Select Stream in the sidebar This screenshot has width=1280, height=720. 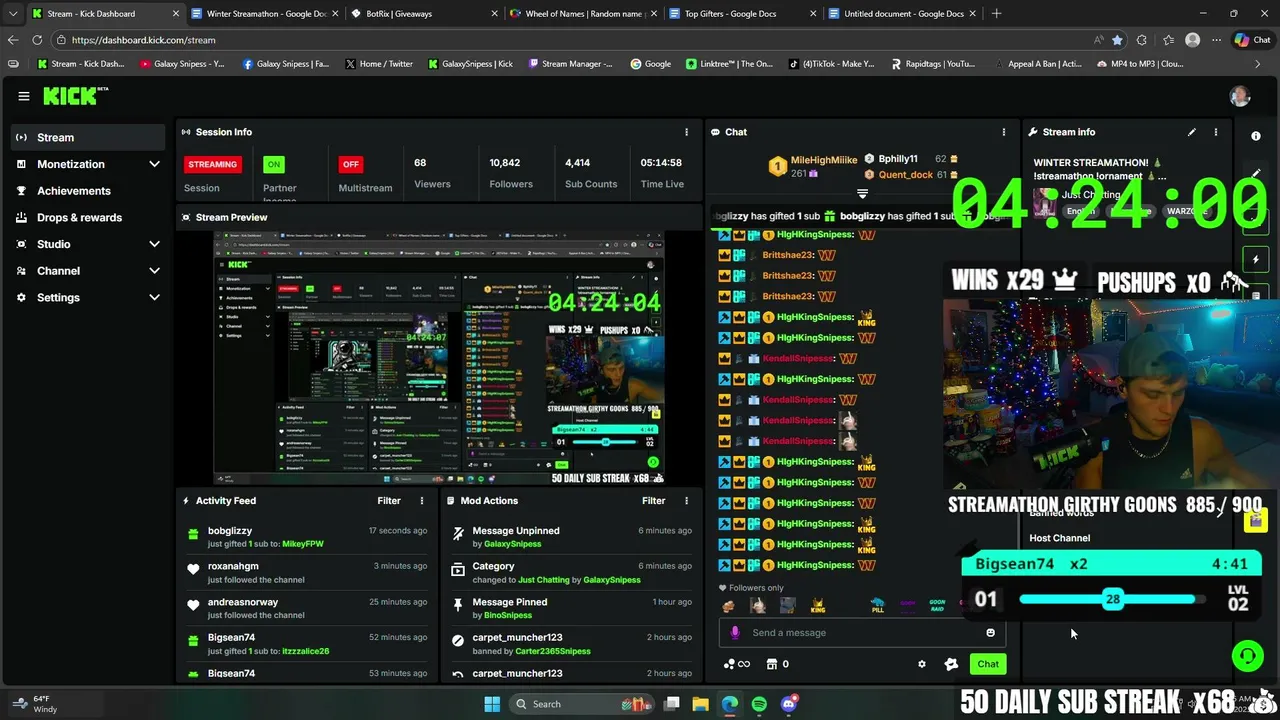click(88, 137)
